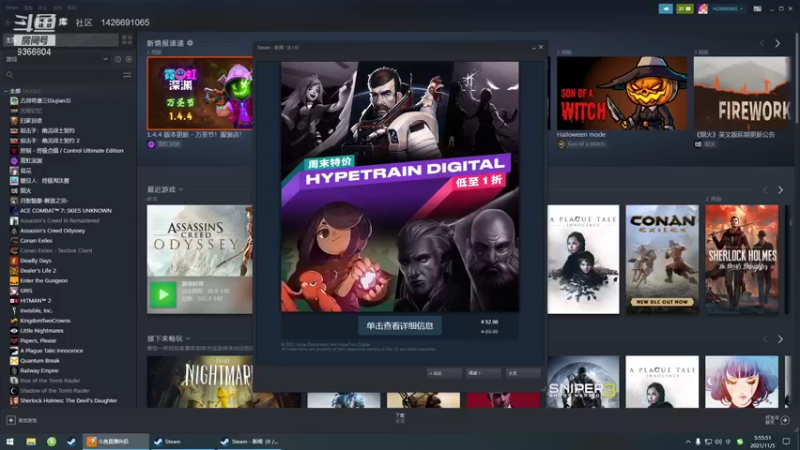Click A Plague Tale: Innocence list icon

[14, 351]
